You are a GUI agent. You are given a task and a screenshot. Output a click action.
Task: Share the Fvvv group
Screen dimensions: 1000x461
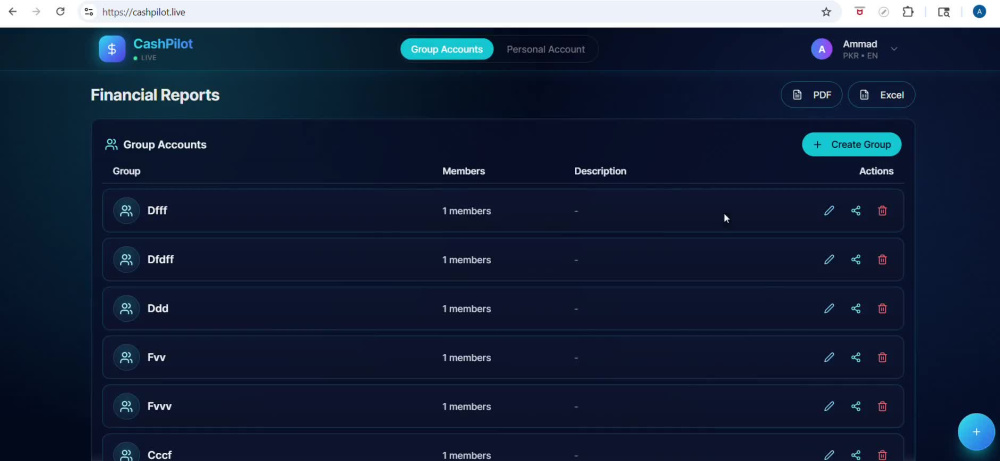[856, 406]
